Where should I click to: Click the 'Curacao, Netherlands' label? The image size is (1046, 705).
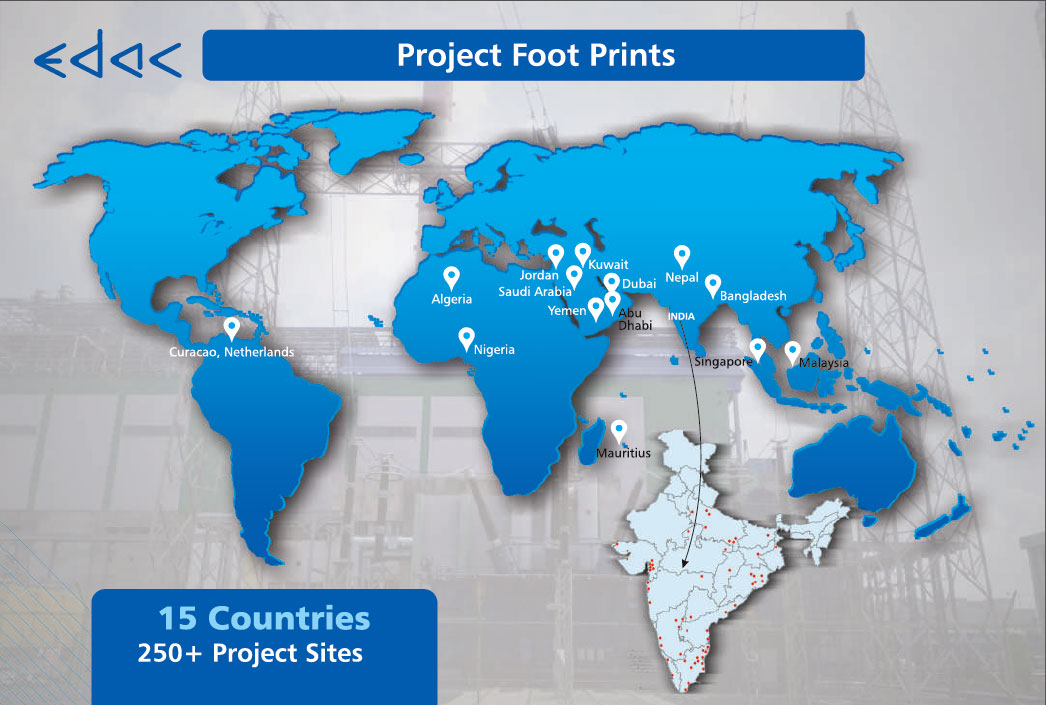pos(231,352)
